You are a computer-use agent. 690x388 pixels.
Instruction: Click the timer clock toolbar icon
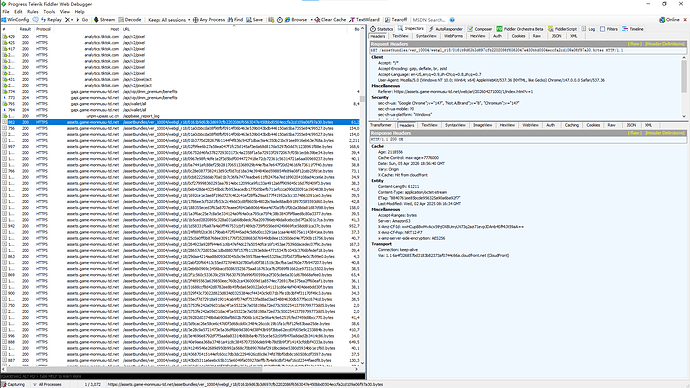click(279, 20)
